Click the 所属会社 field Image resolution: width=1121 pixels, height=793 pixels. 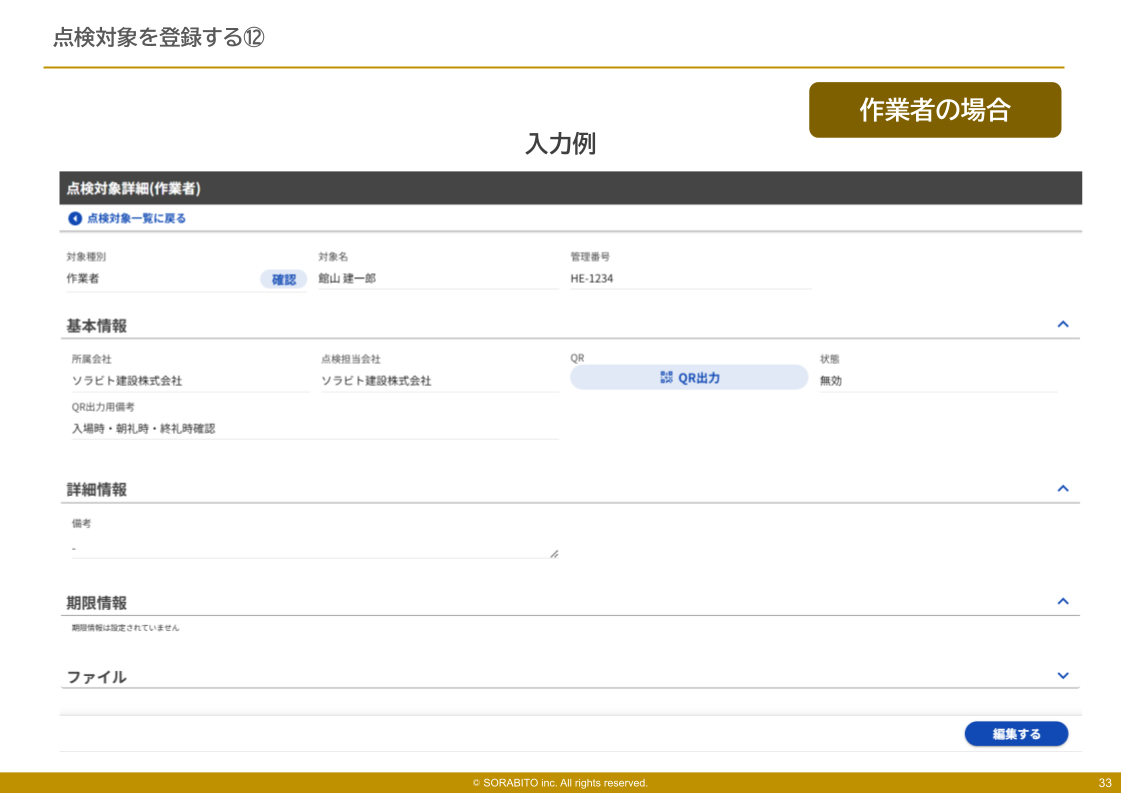[x=188, y=381]
